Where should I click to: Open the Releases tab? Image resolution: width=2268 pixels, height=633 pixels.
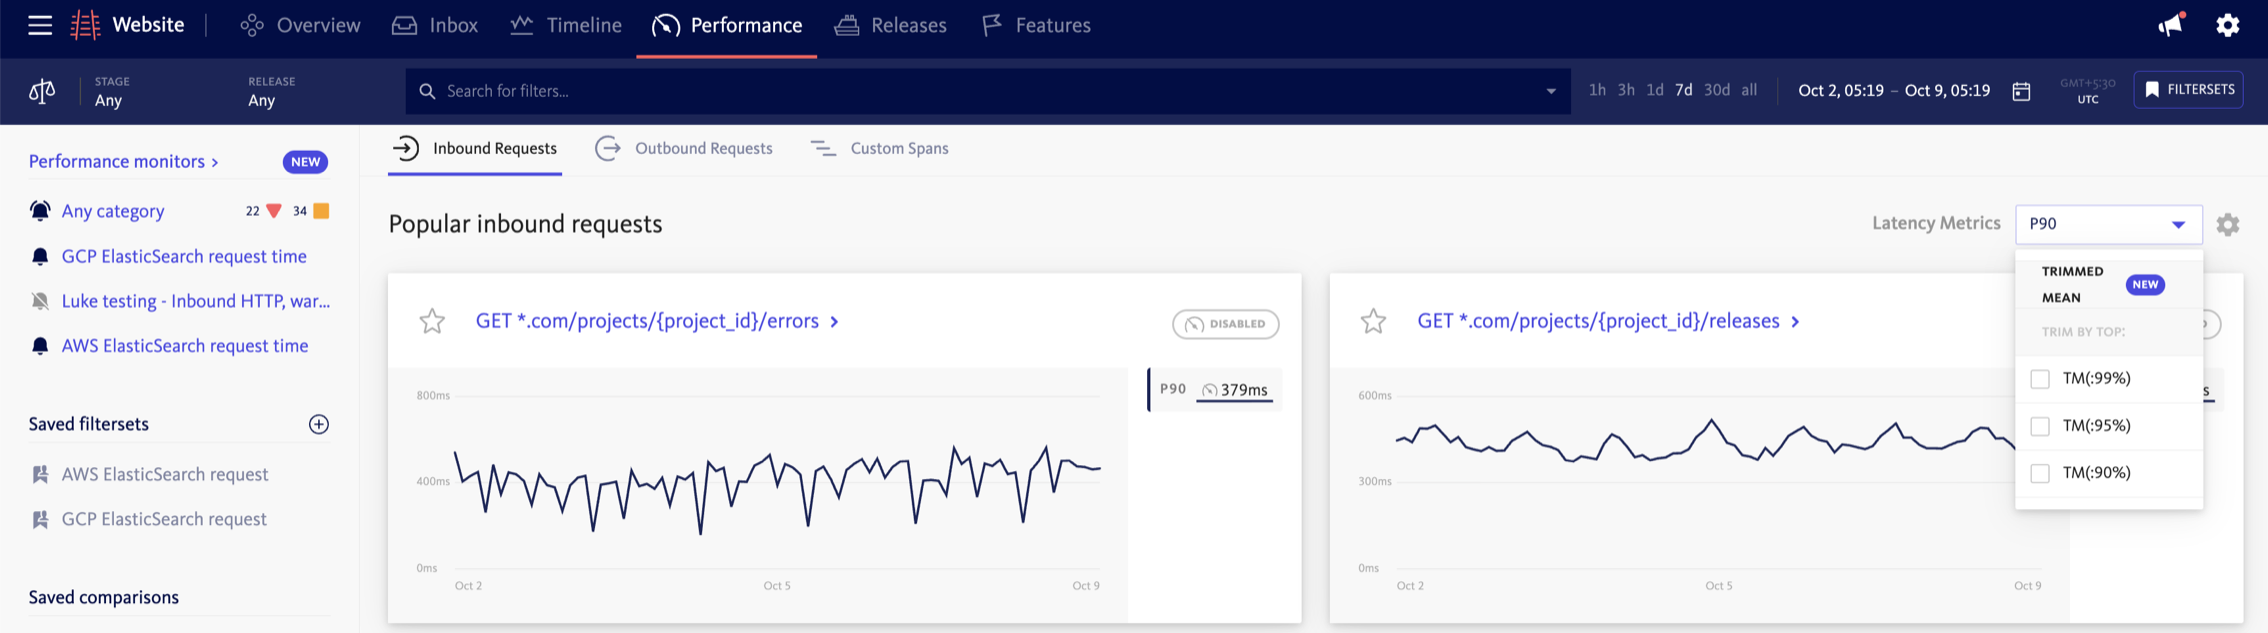pyautogui.click(x=891, y=25)
